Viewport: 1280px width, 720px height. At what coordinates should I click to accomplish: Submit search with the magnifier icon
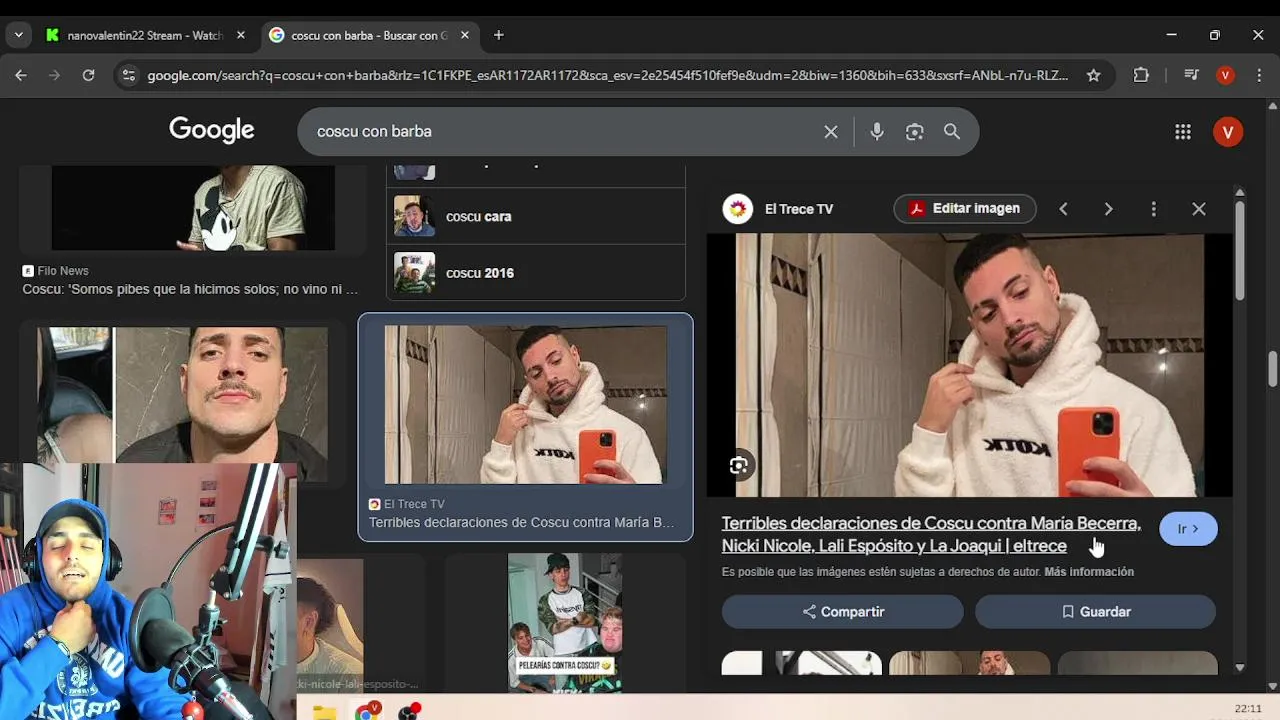pos(951,131)
